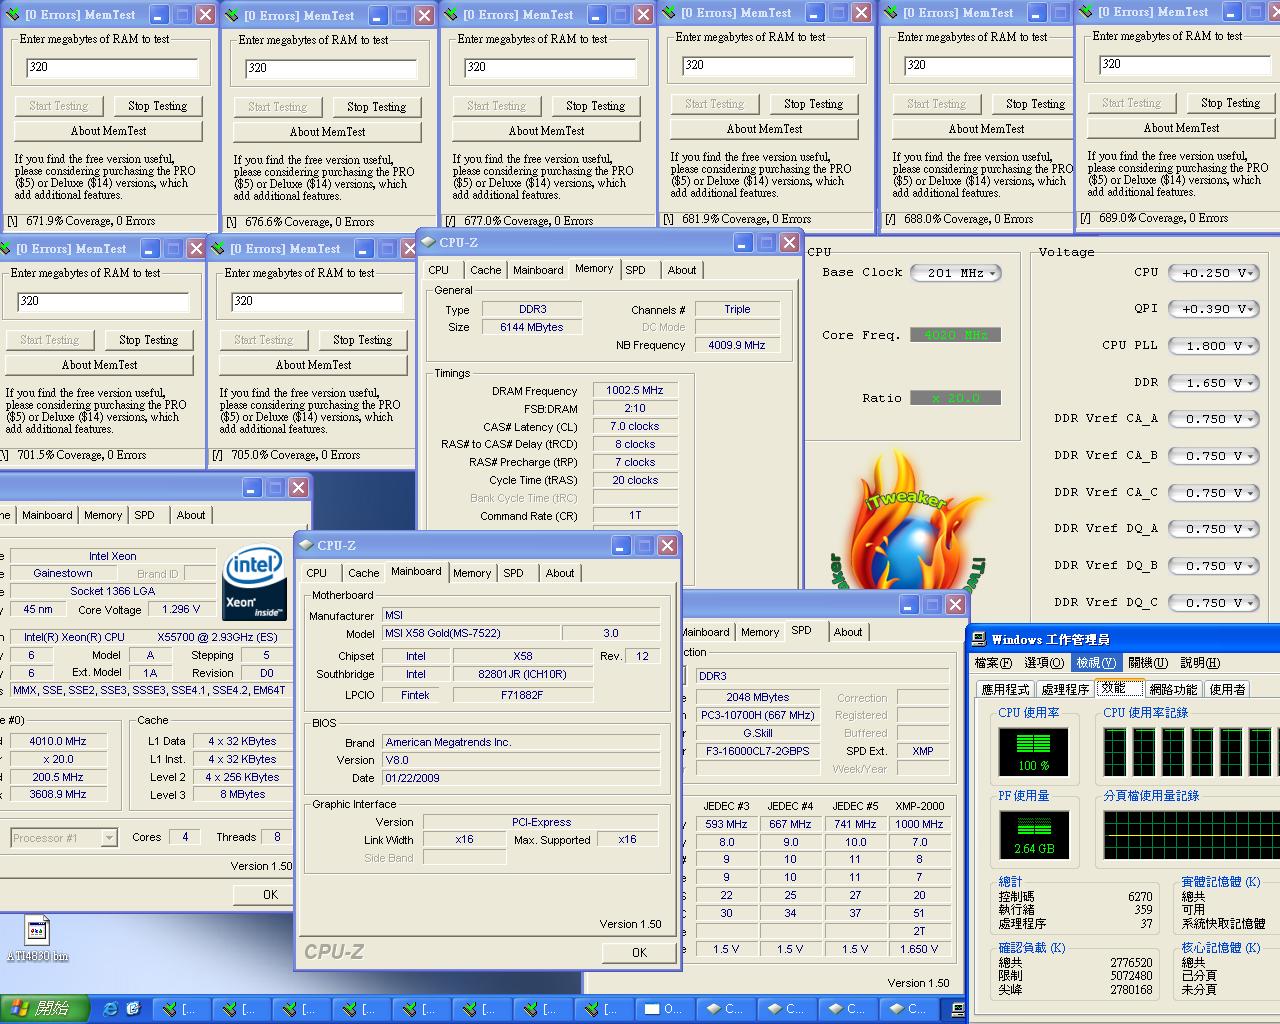Launch Internet Explorer from quick launch

[110, 1008]
